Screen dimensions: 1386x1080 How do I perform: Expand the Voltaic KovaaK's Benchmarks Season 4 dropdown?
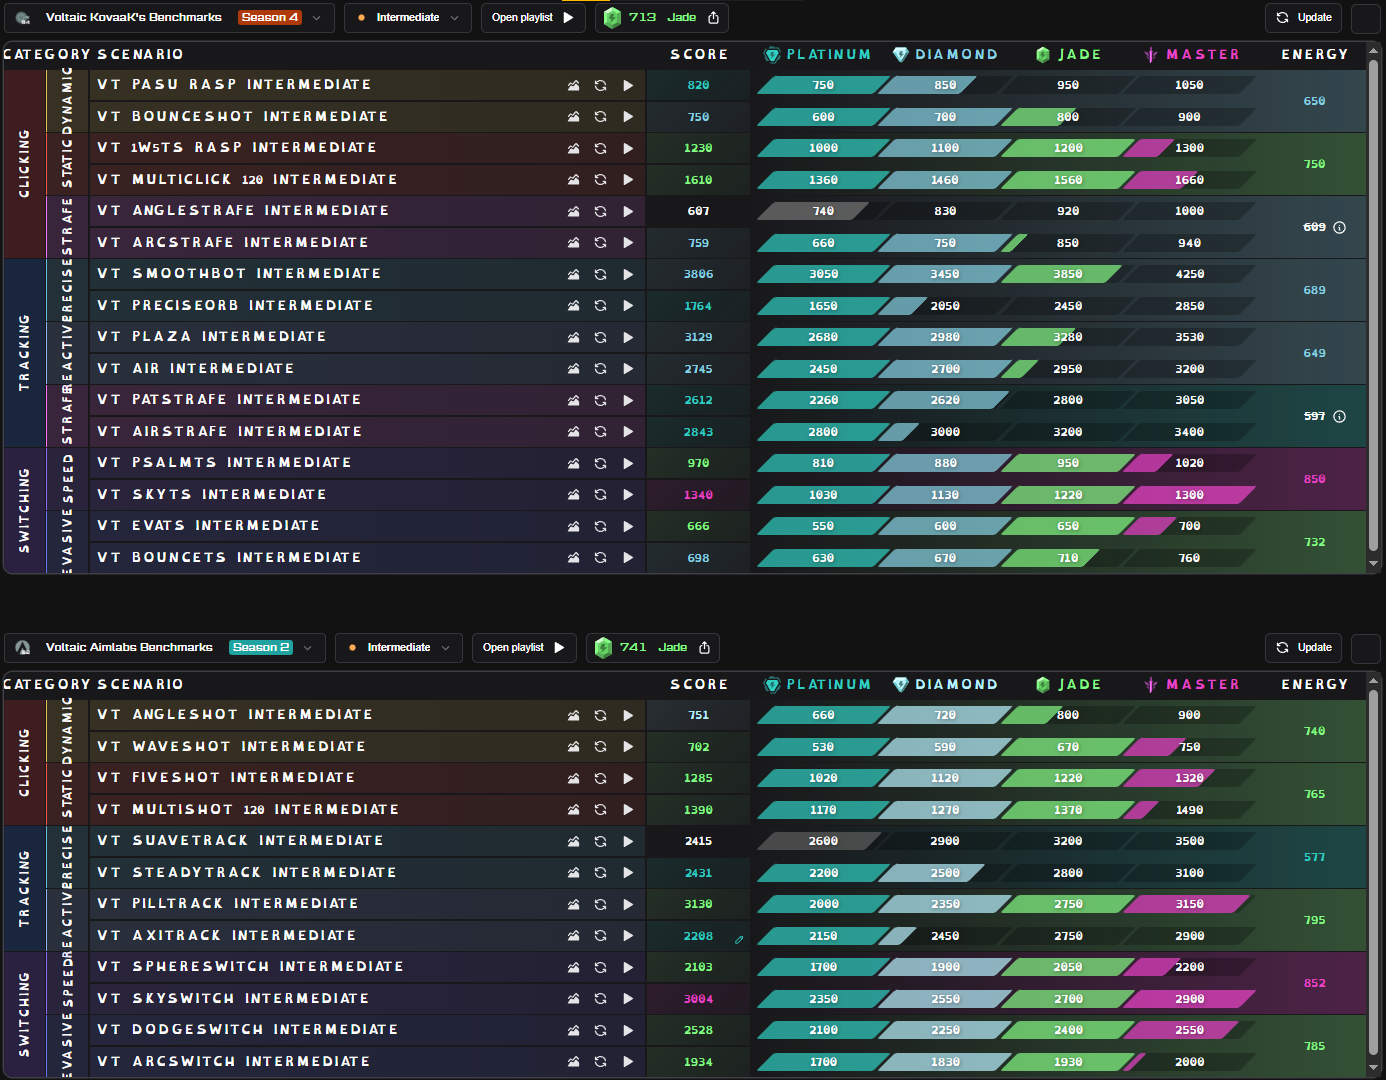point(168,18)
